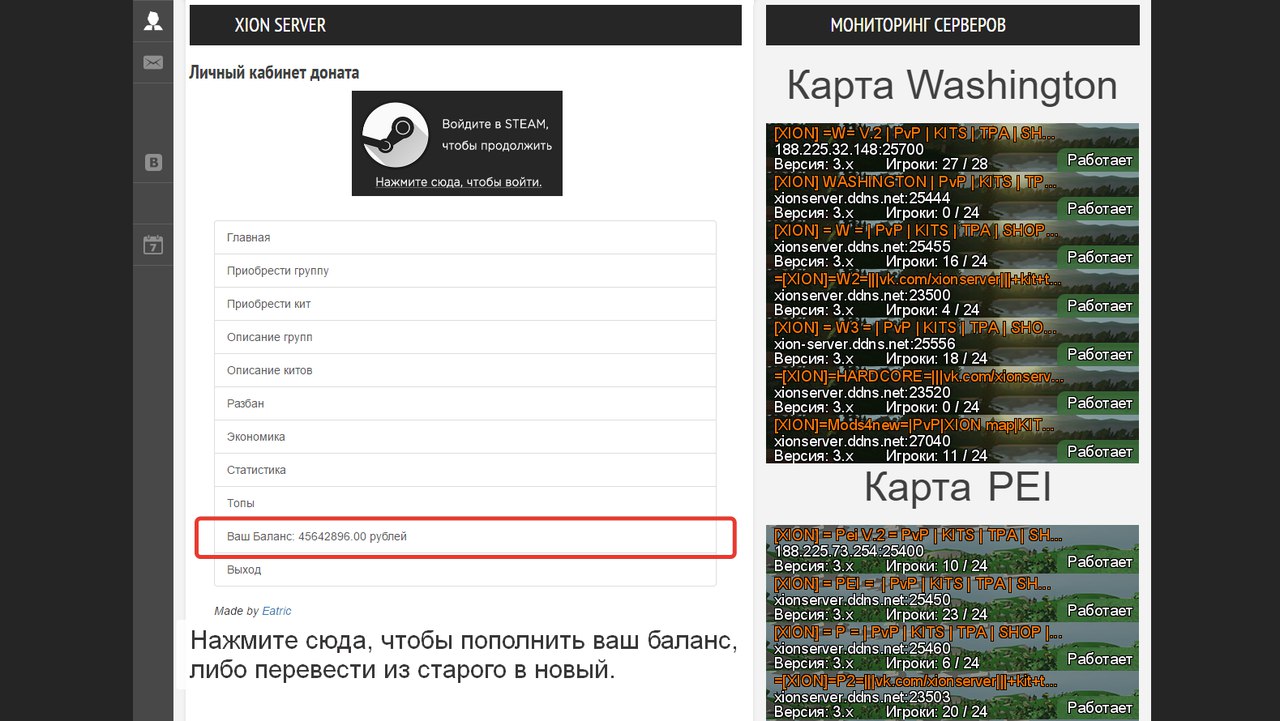The height and width of the screenshot is (721, 1280).
Task: Click 'Работает' status for xionserver.ddns.net:25460
Action: point(1099,659)
